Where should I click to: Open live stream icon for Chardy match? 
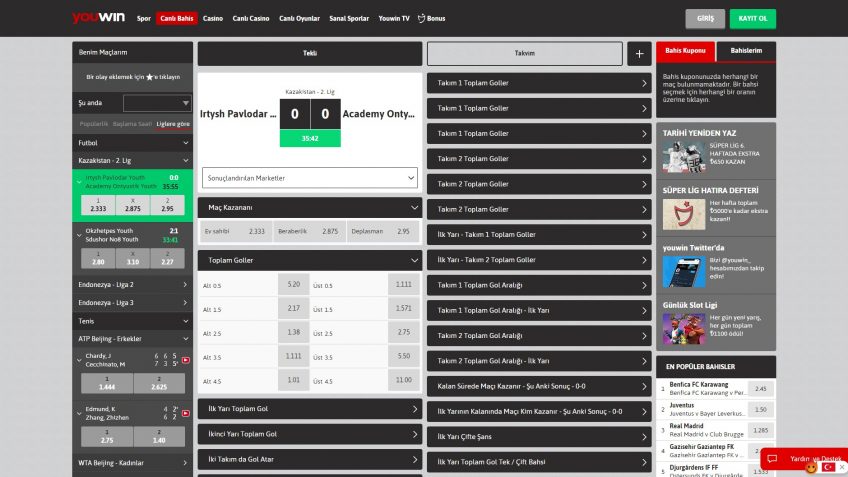coord(185,359)
